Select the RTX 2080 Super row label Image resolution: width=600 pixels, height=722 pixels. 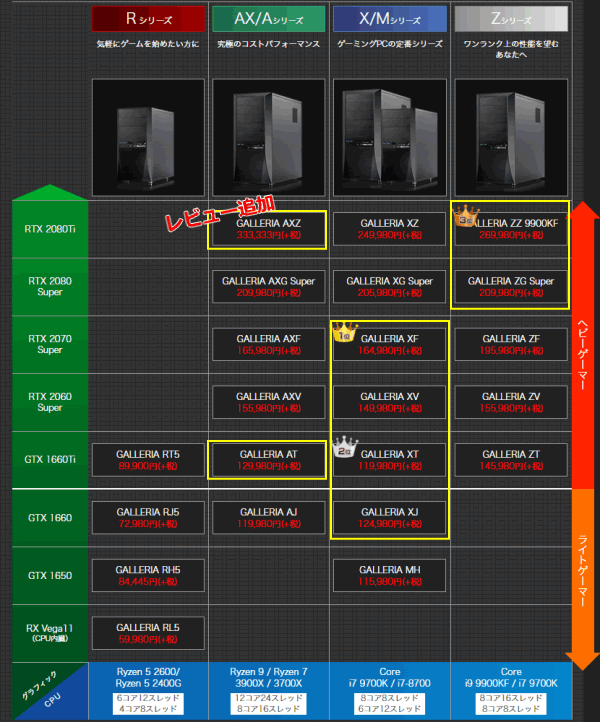[x=50, y=286]
